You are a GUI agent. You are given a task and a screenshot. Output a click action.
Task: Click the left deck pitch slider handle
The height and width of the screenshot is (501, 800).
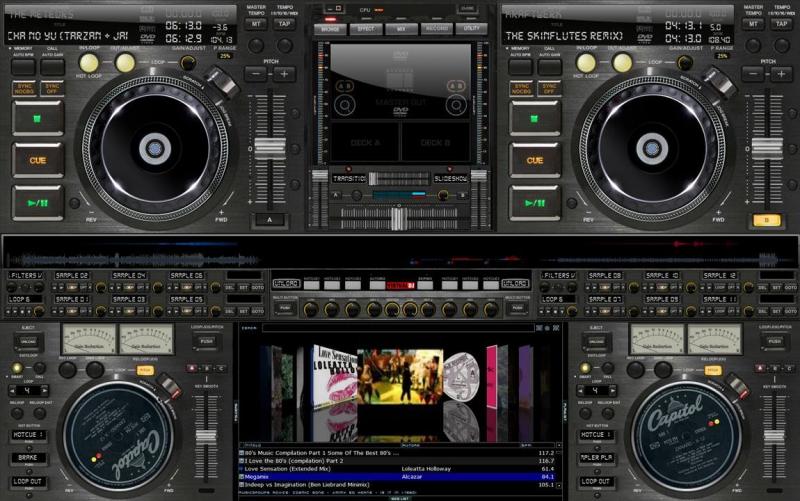(x=269, y=150)
